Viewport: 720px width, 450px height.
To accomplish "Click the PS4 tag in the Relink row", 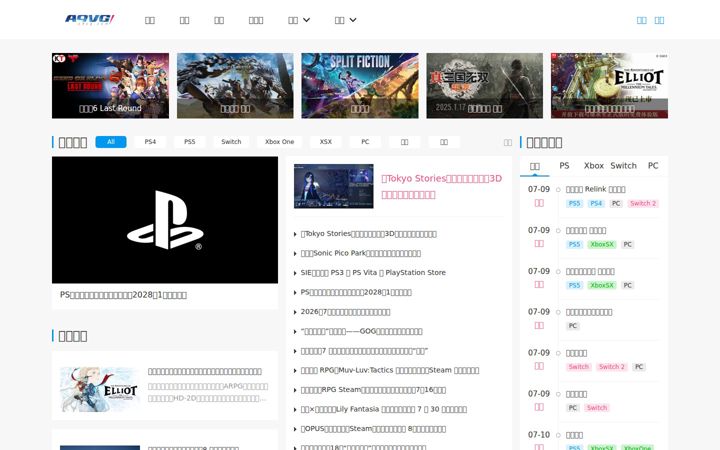I will point(596,203).
